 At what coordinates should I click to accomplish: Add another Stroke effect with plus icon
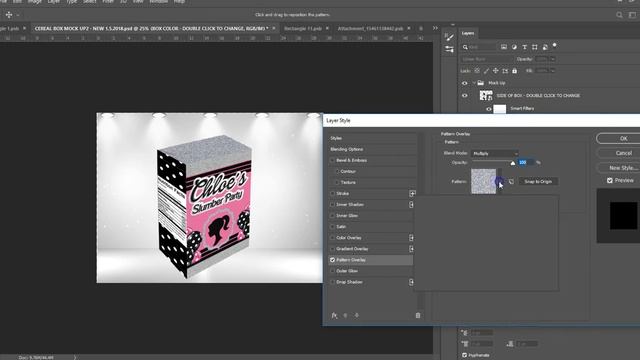click(x=412, y=193)
